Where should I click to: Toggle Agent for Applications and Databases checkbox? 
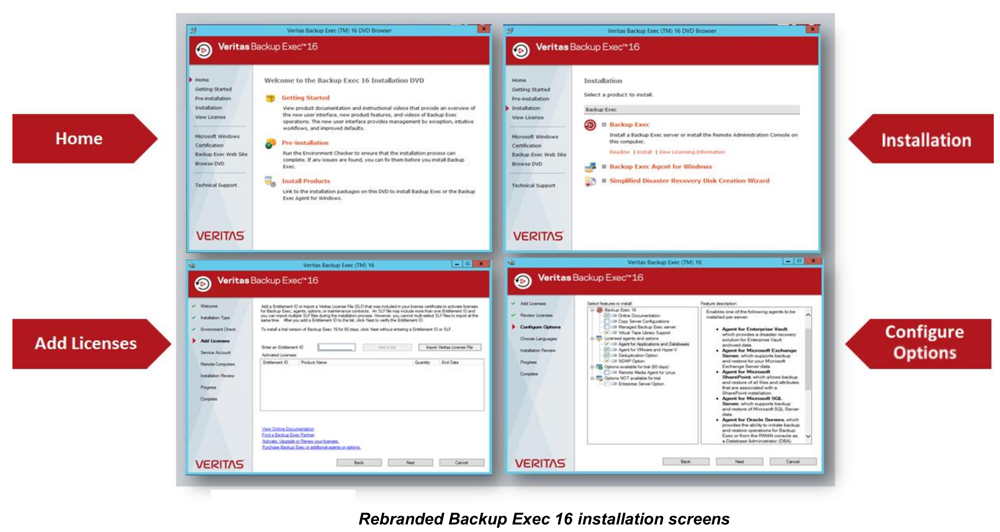(607, 344)
